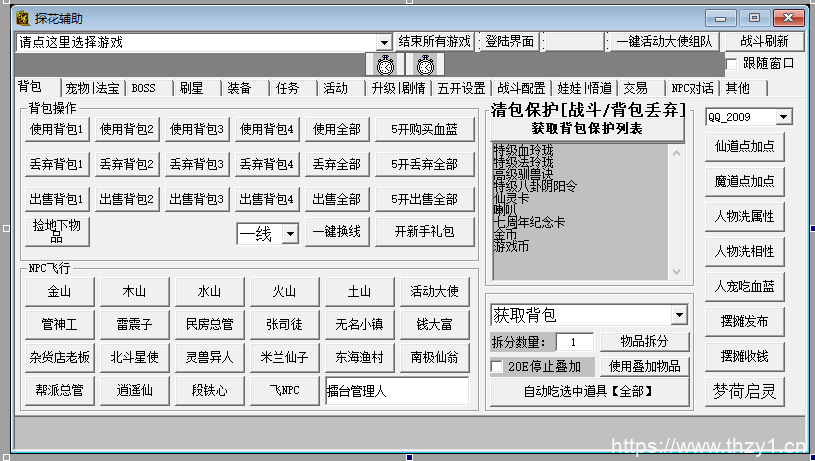Click the 擂台管理人 input field

click(x=397, y=390)
